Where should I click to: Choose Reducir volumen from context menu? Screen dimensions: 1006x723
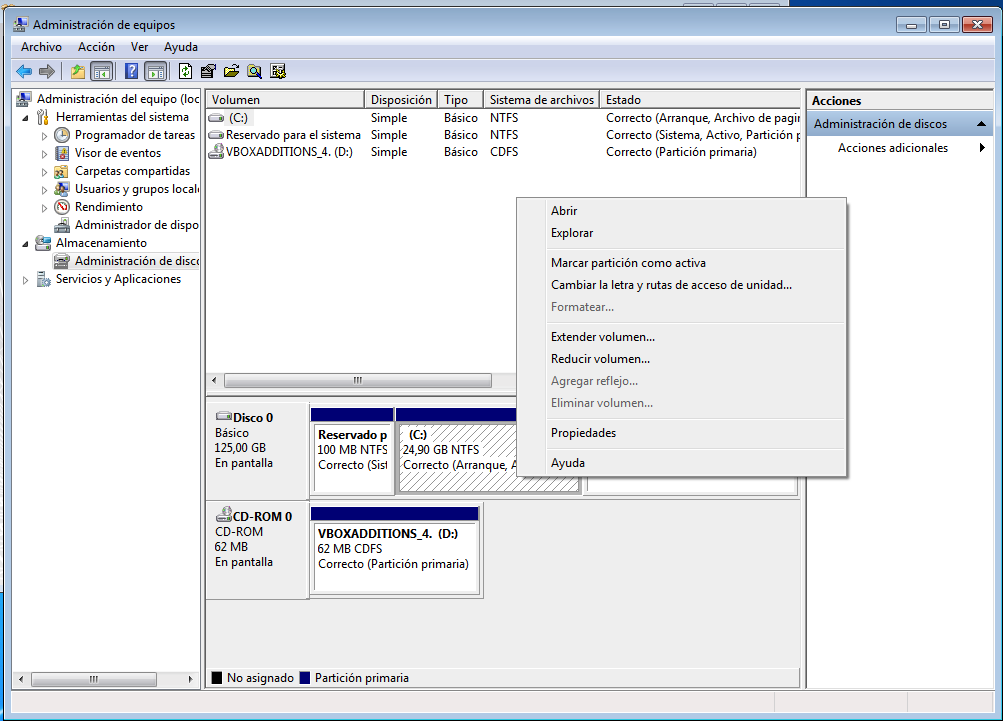coord(600,359)
